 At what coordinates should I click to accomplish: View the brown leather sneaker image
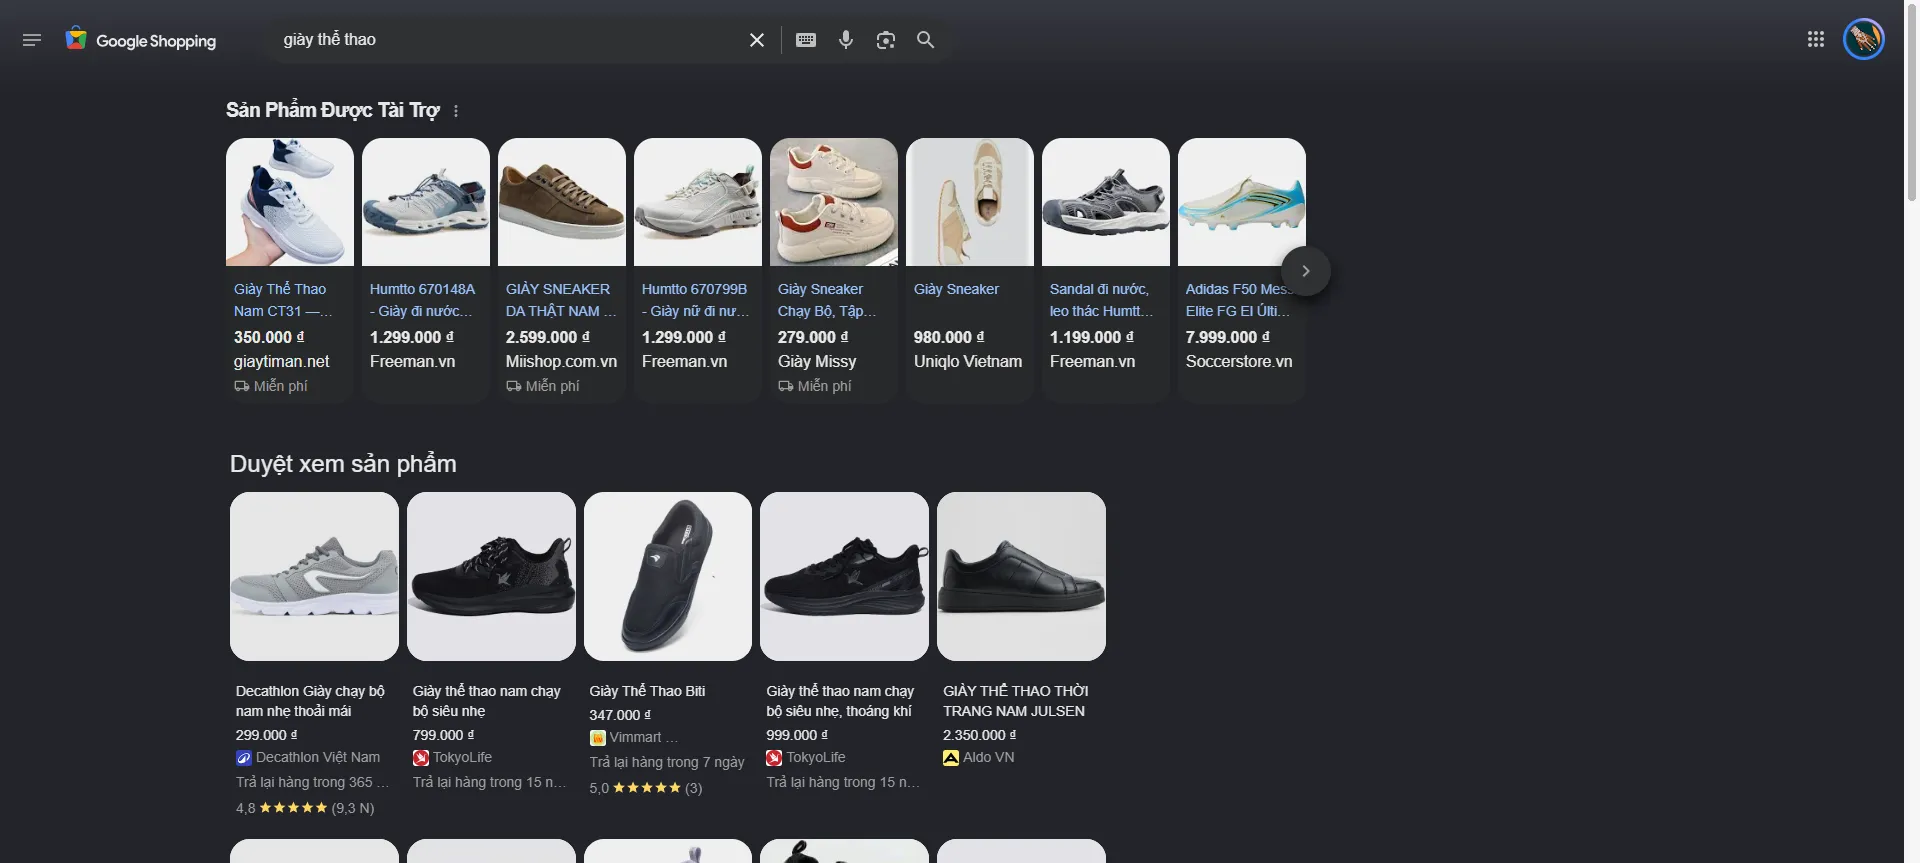click(562, 202)
